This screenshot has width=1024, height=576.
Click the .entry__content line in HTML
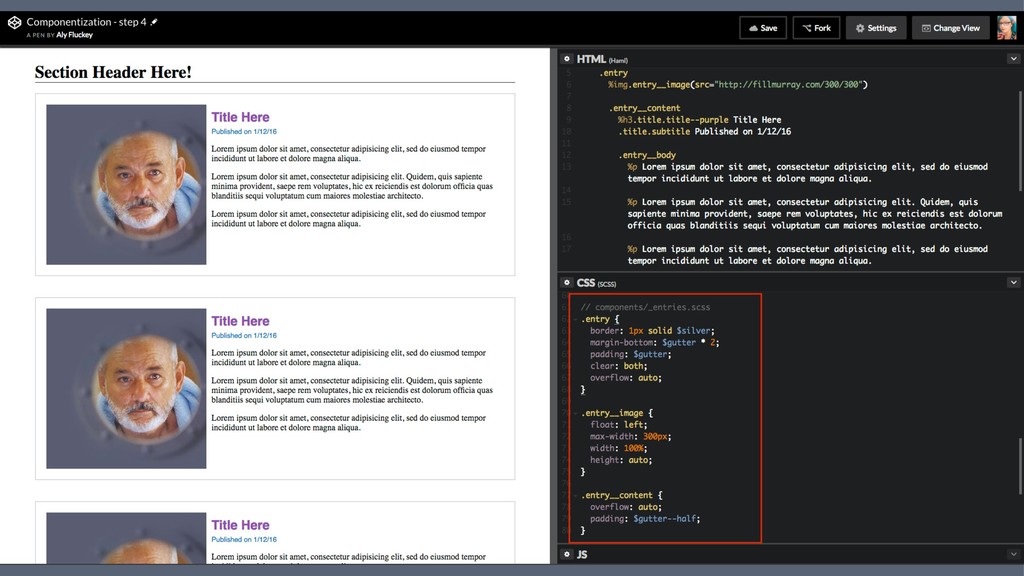645,108
